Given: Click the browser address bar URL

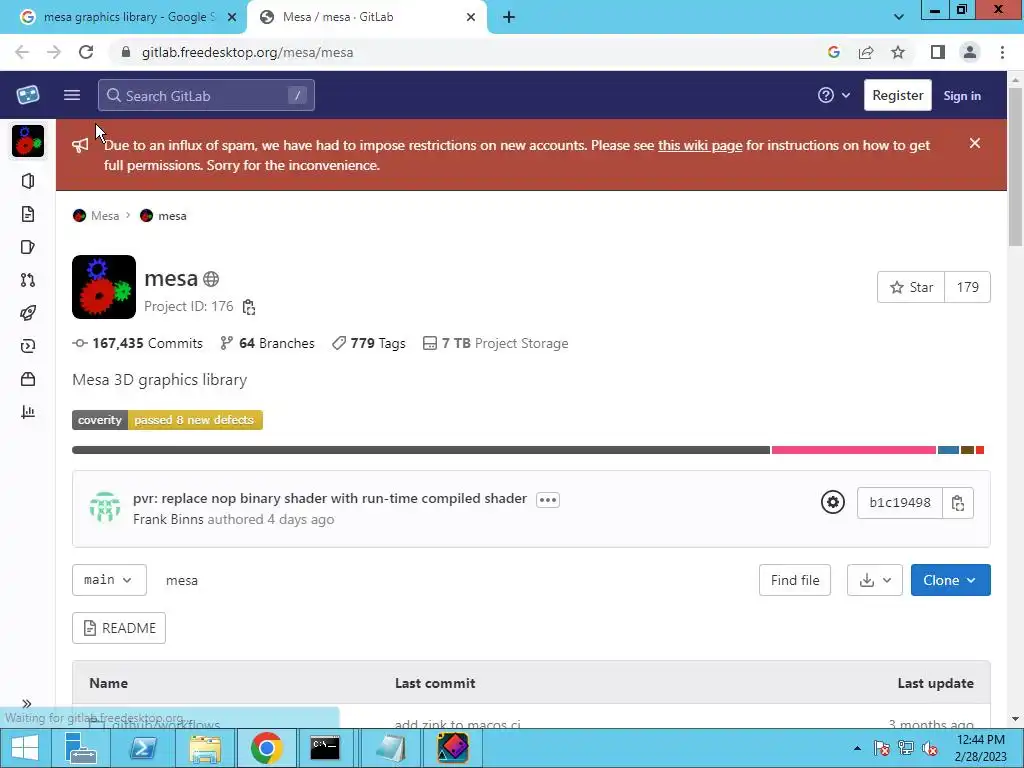Looking at the screenshot, I should point(248,52).
